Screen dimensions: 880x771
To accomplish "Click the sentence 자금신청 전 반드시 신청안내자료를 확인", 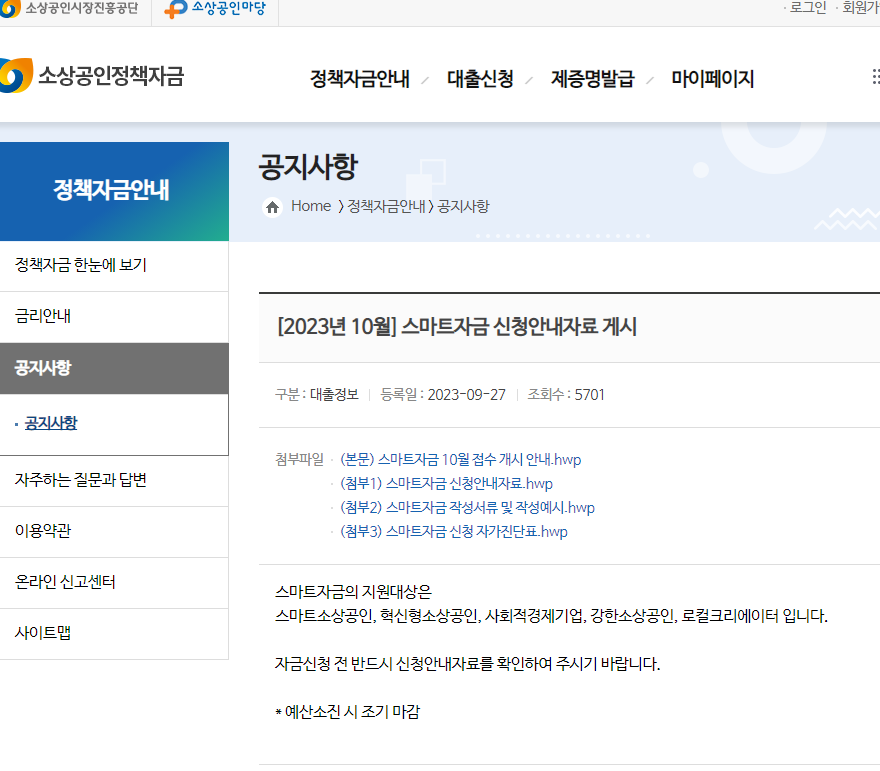I will pyautogui.click(x=467, y=664).
